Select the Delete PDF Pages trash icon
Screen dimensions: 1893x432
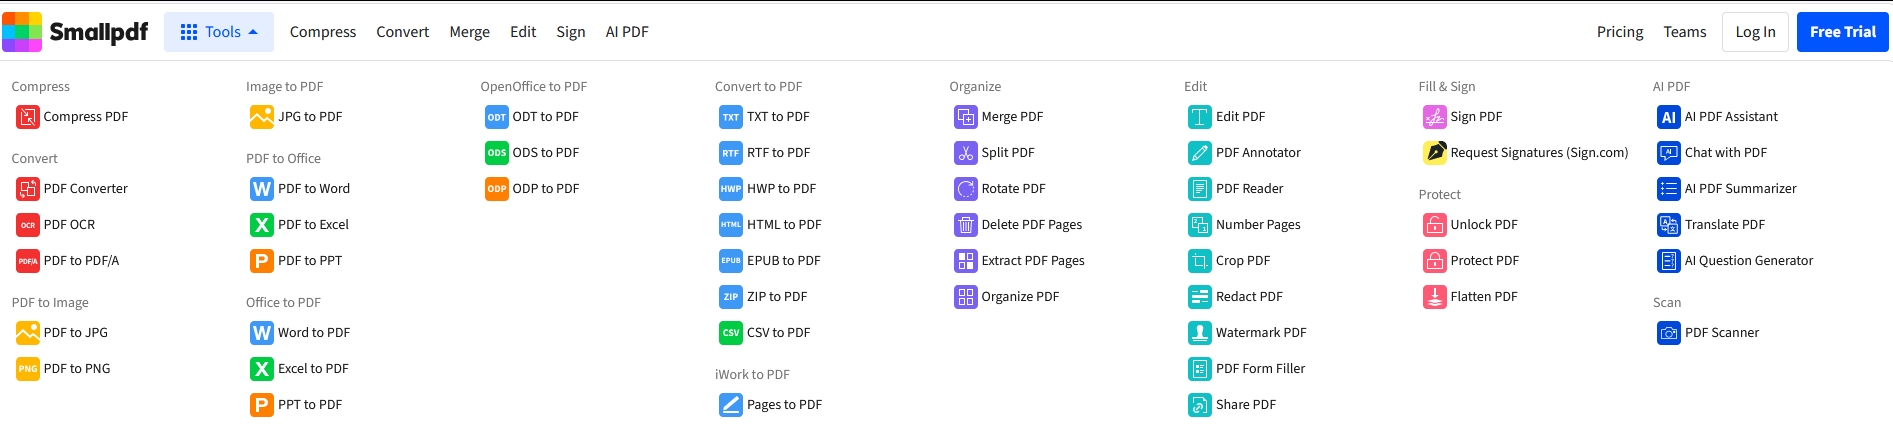(x=966, y=225)
